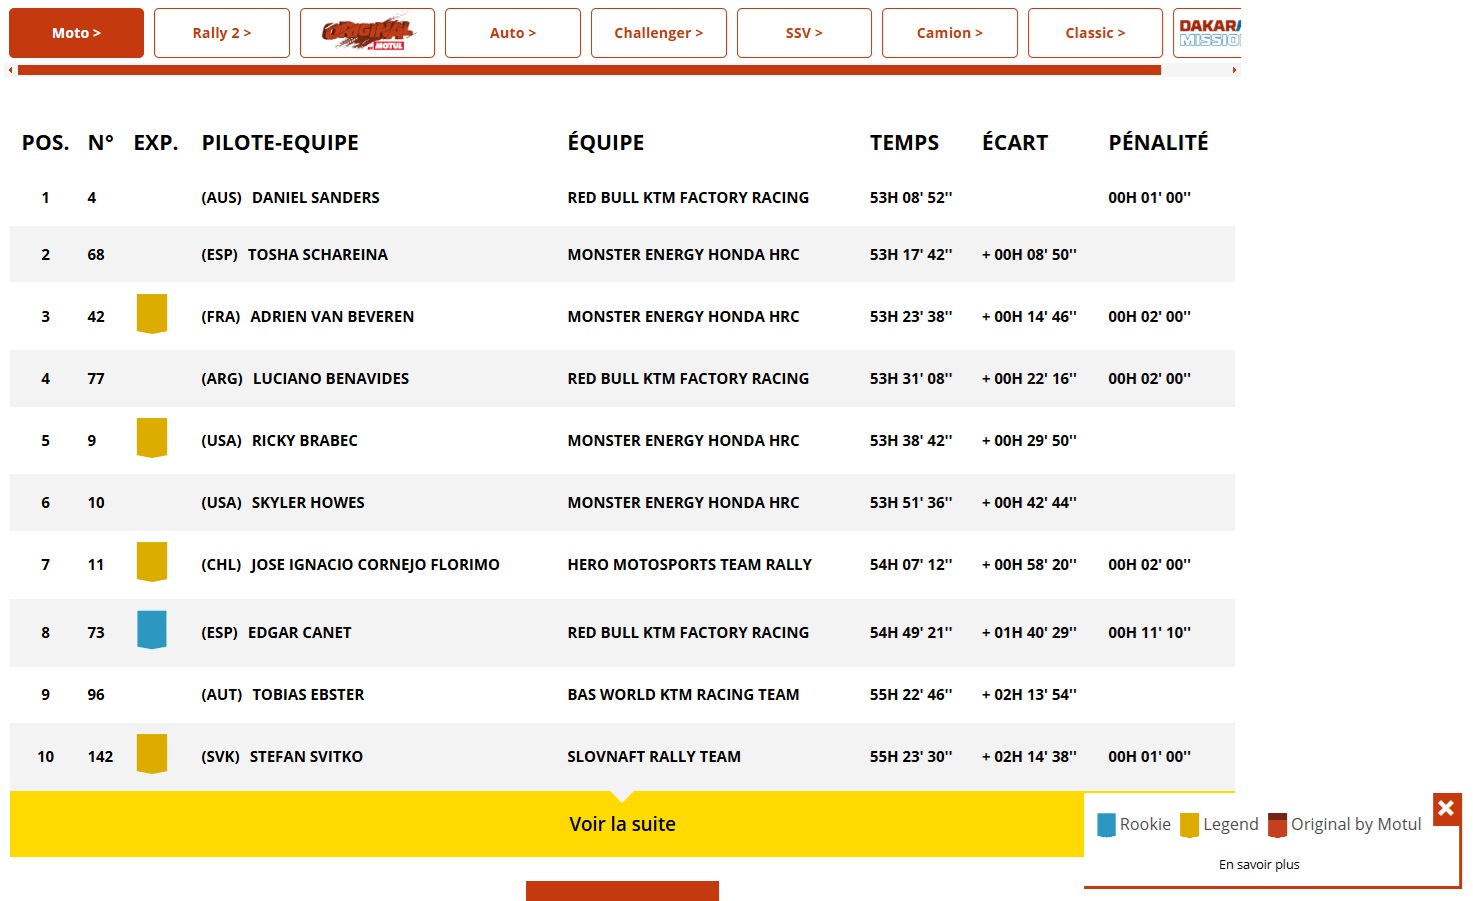Select the SSV category tab

tap(804, 33)
